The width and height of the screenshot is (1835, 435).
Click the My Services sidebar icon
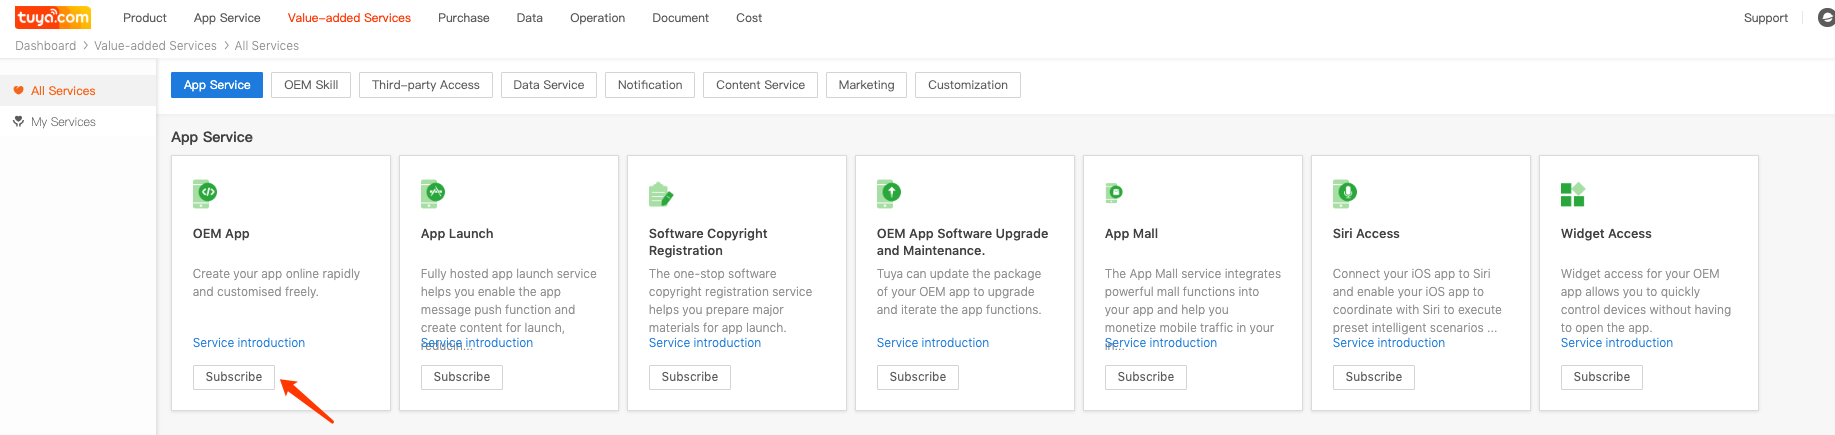click(x=18, y=121)
